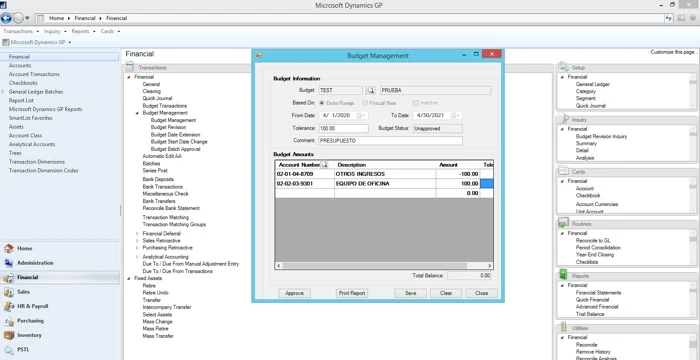This screenshot has width=700, height=360.
Task: Click the back navigation arrow icon
Action: click(x=6, y=18)
